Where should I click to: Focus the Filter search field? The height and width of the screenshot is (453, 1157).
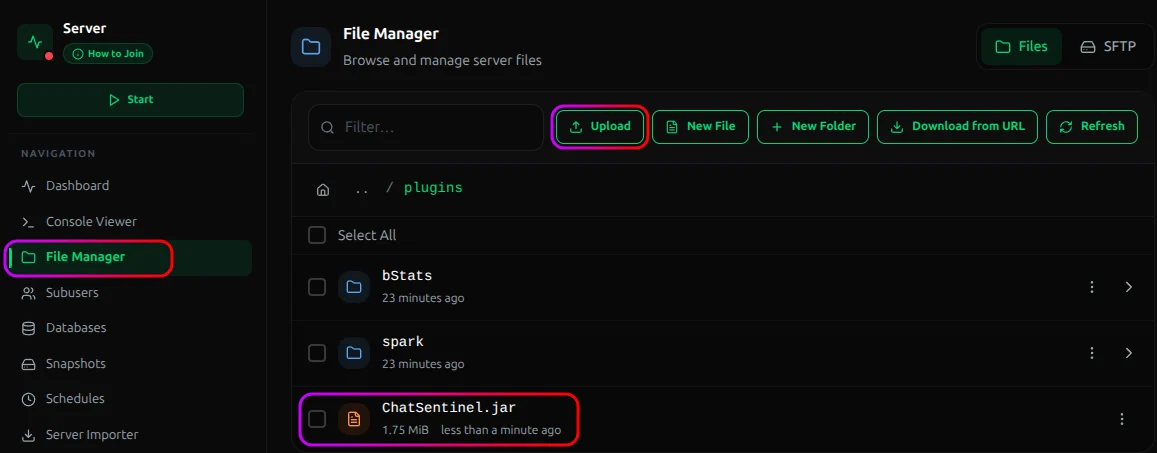426,128
